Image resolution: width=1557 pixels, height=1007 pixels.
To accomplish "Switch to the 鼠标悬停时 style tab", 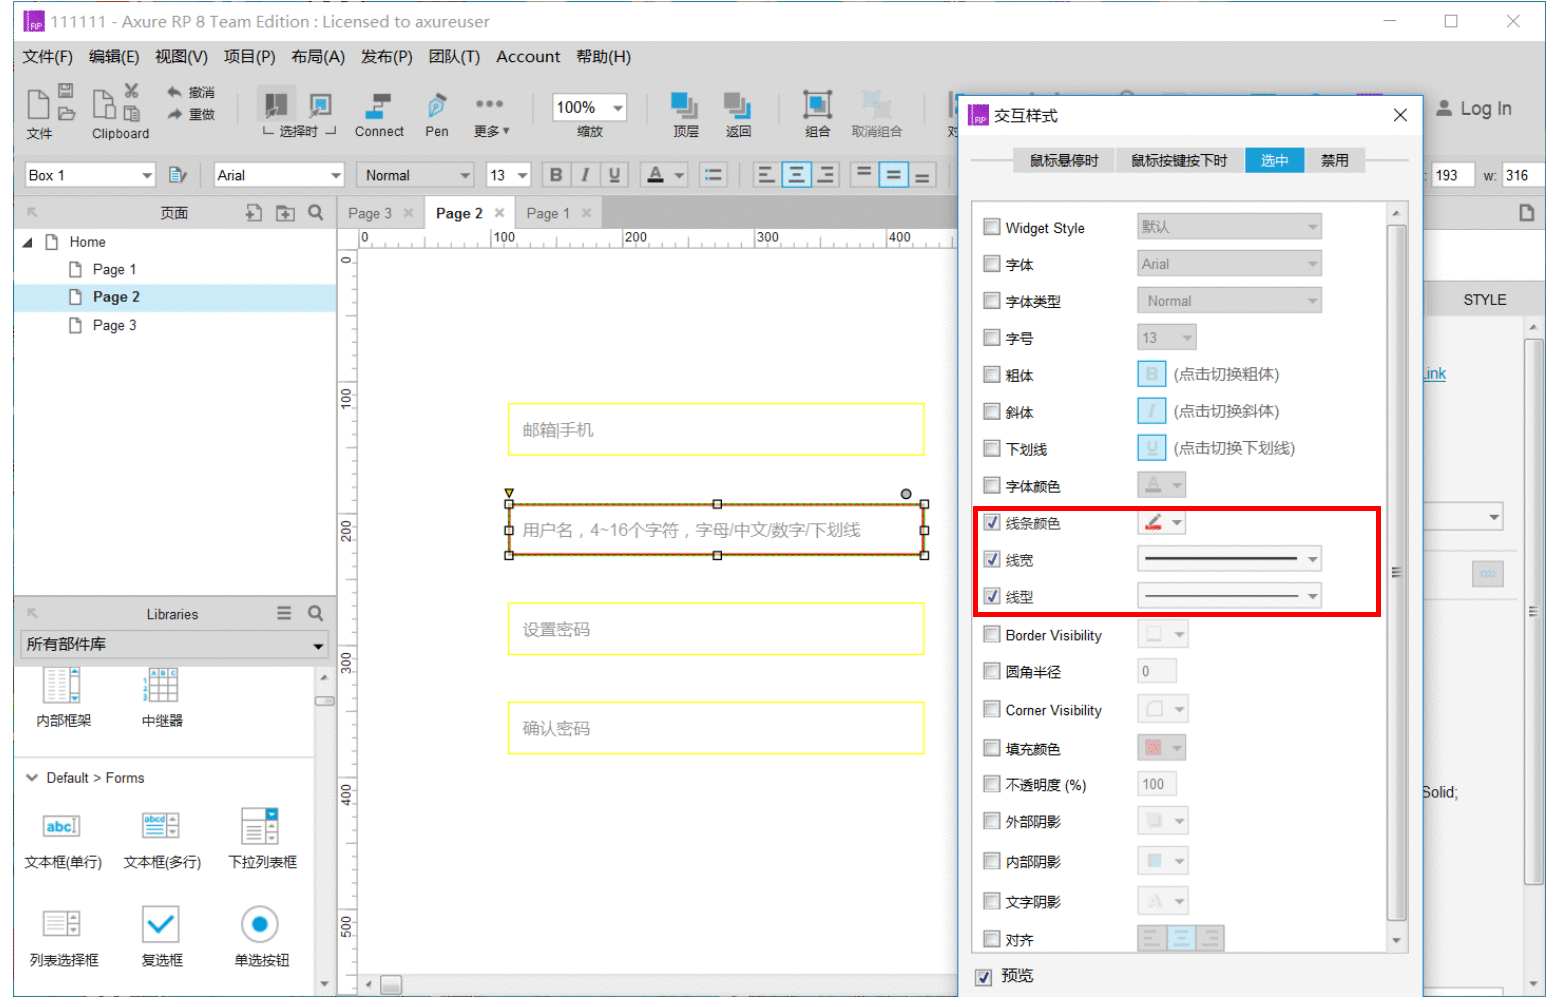I will click(x=1064, y=160).
